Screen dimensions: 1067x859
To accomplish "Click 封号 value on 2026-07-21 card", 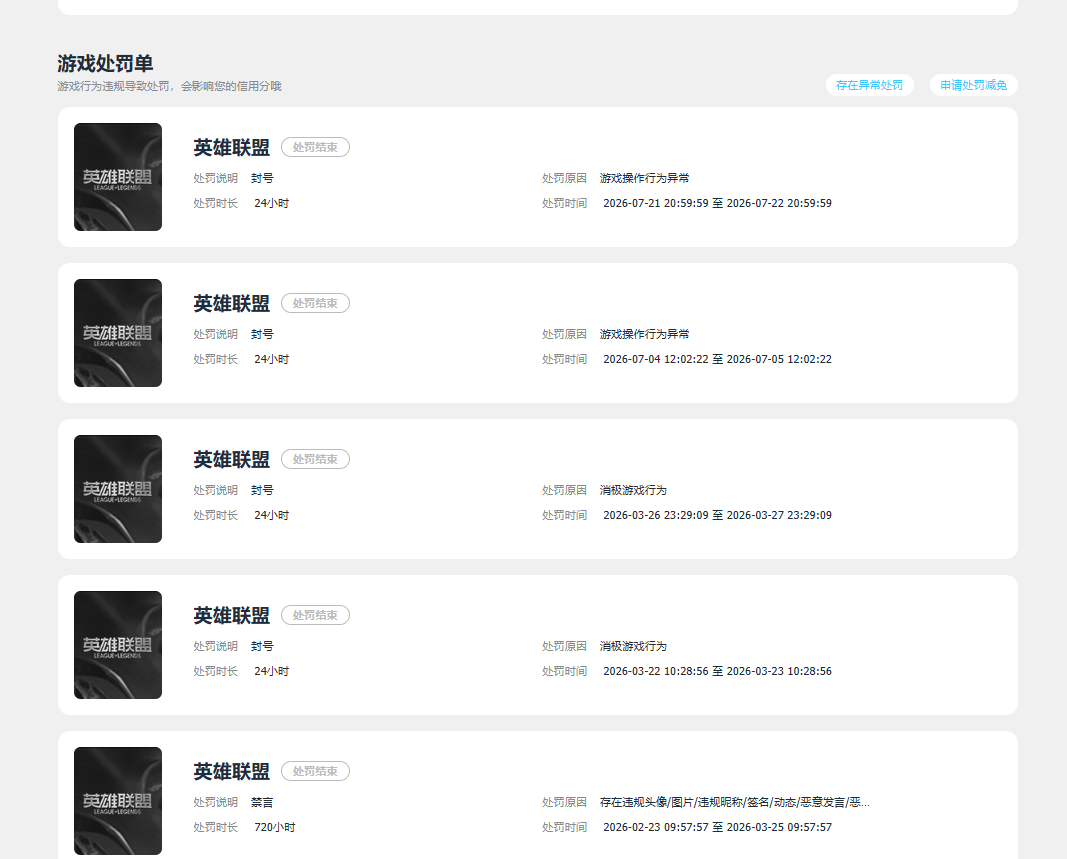I will click(262, 178).
